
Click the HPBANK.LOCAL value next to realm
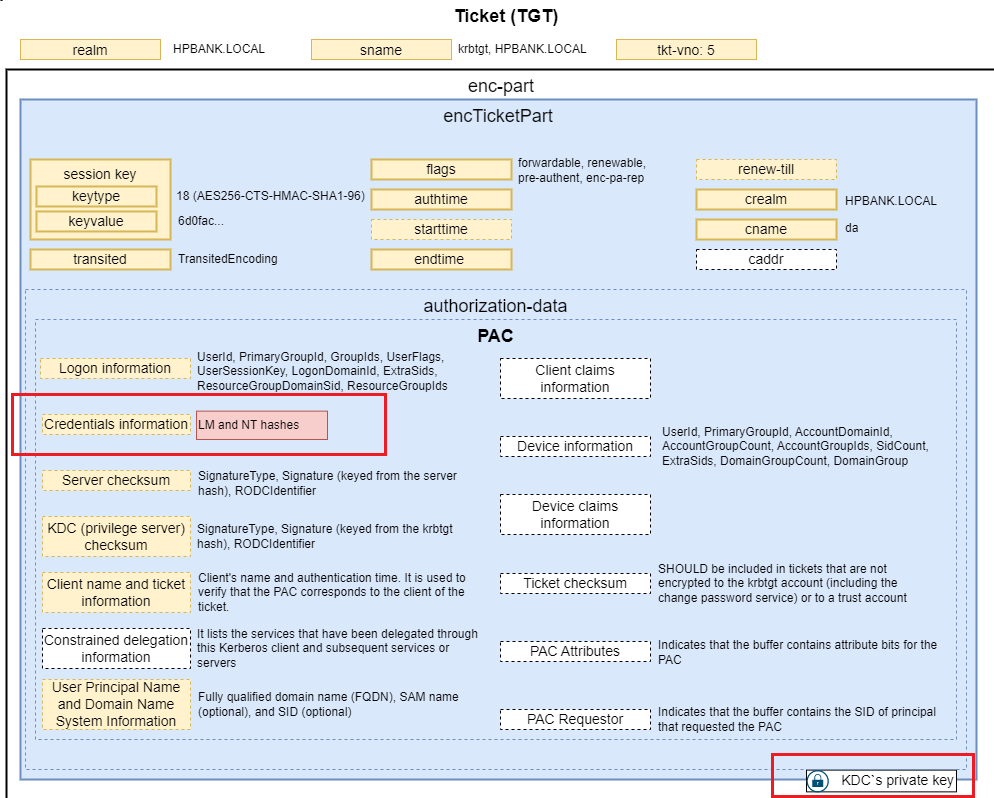pos(219,49)
